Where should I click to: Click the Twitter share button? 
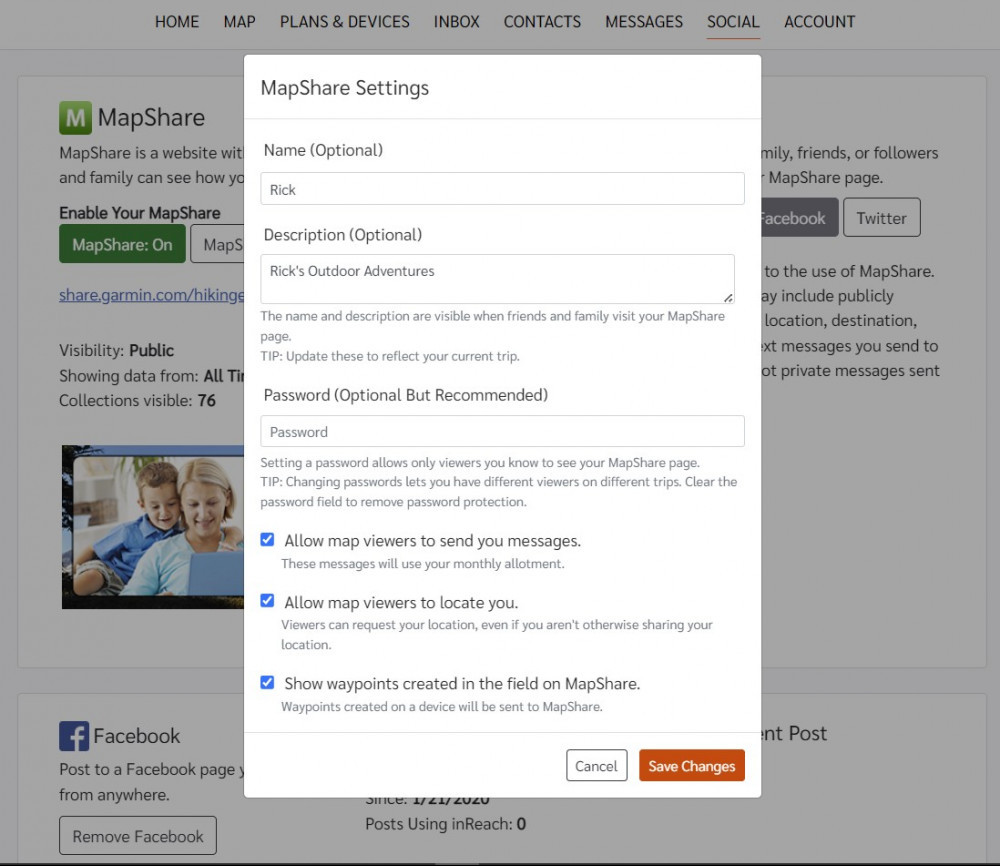[x=881, y=217]
